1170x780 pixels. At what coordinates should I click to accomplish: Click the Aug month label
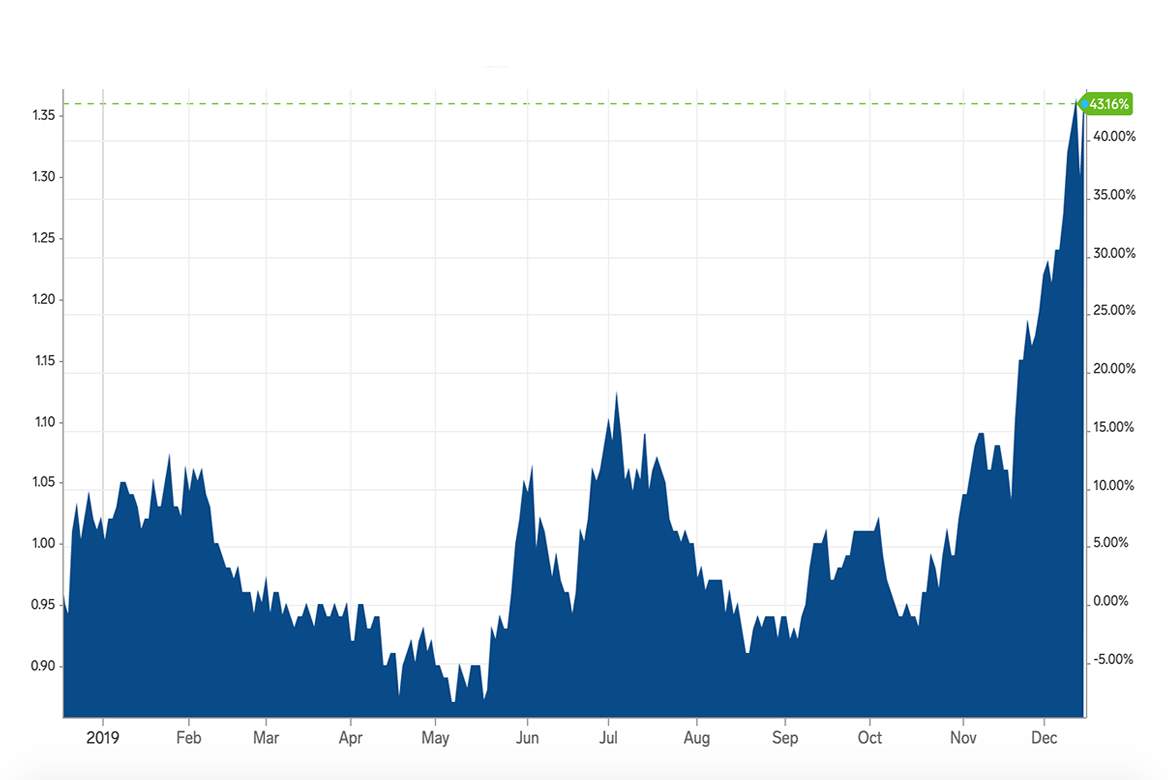[x=697, y=738]
